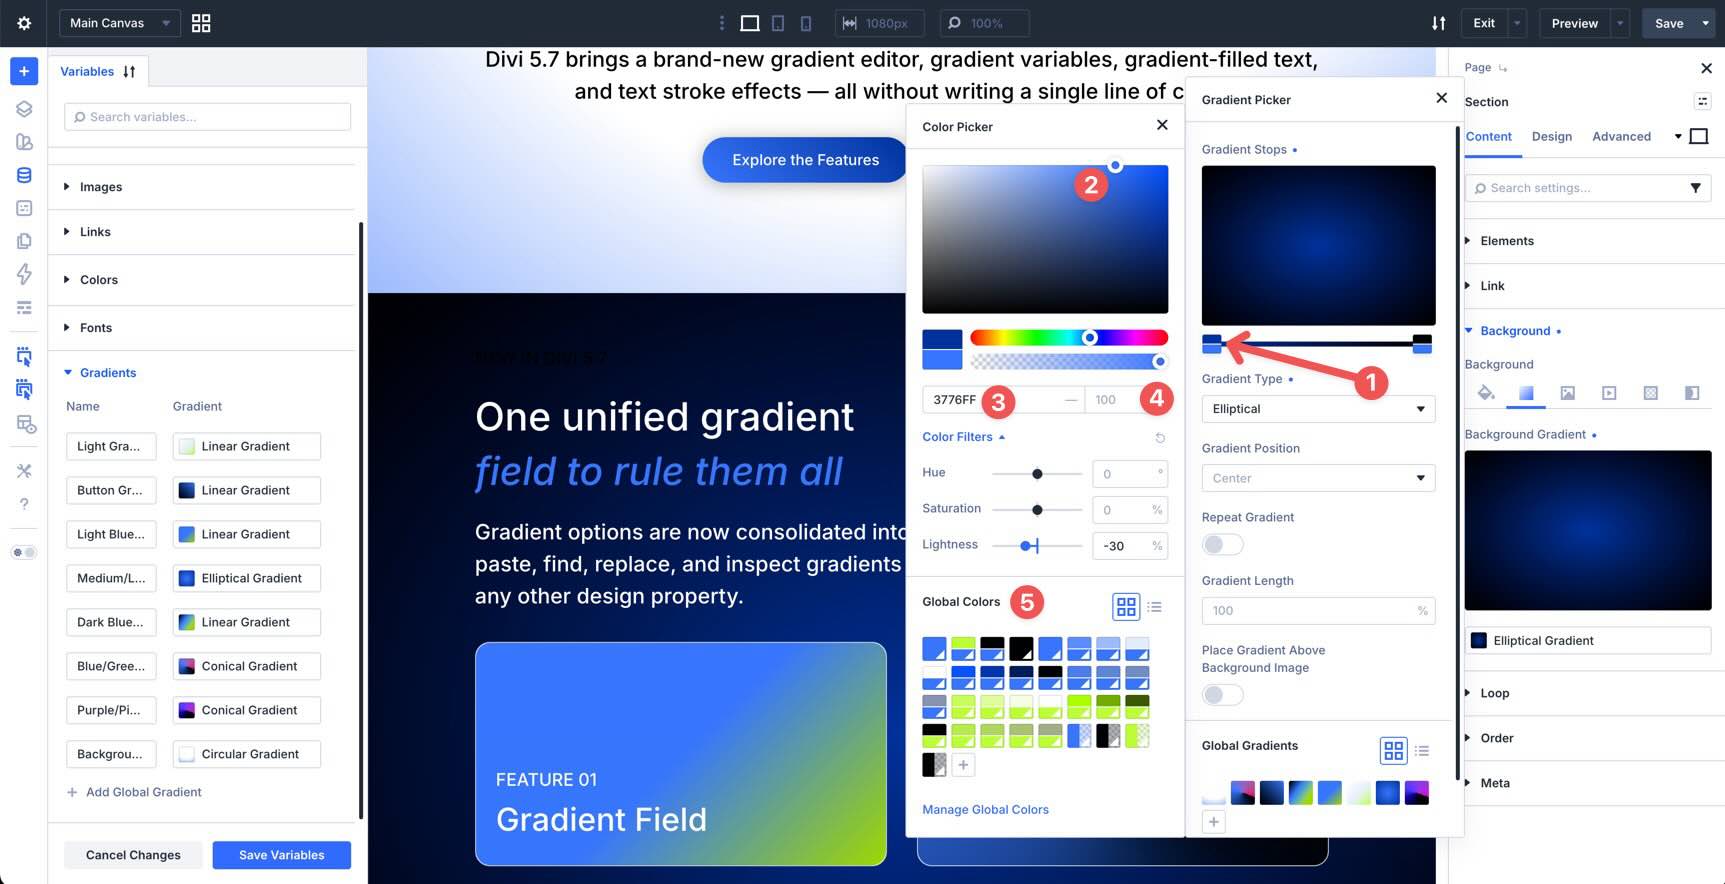Open the variables database icon in sidebar

pyautogui.click(x=24, y=175)
